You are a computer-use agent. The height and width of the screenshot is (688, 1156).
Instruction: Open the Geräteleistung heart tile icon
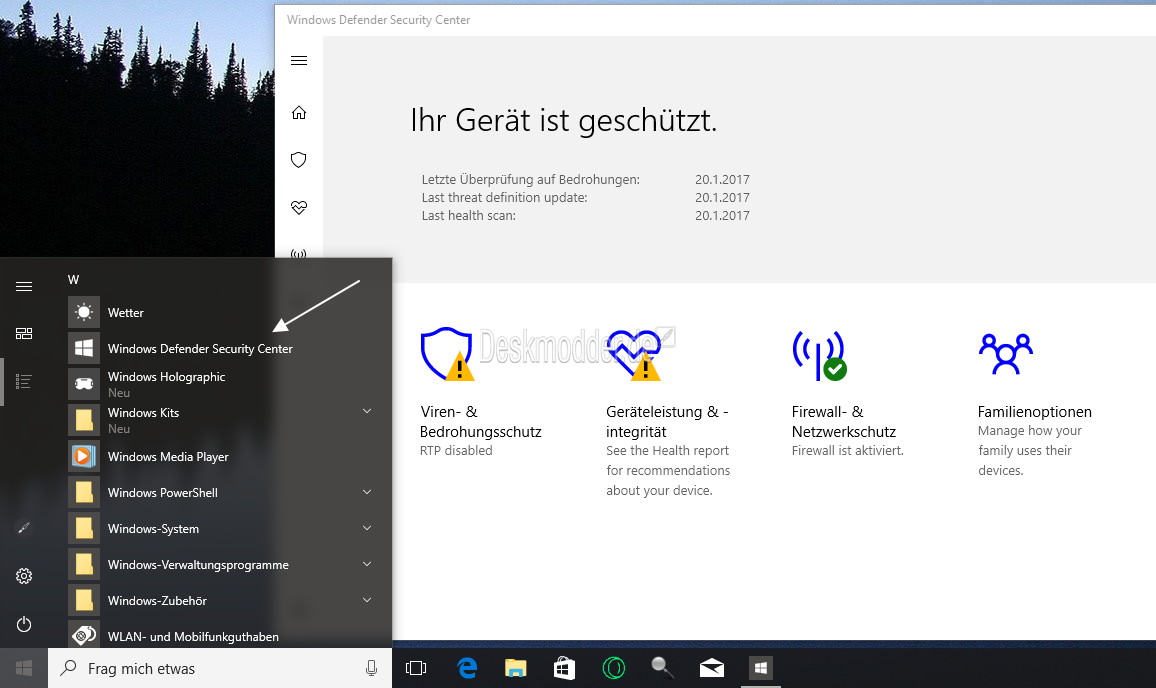pyautogui.click(x=633, y=354)
